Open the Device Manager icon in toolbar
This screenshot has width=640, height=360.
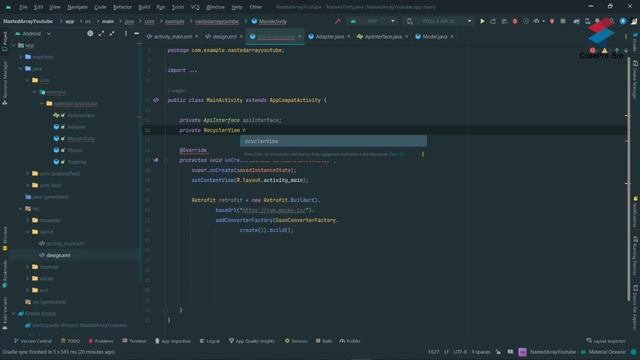point(587,21)
